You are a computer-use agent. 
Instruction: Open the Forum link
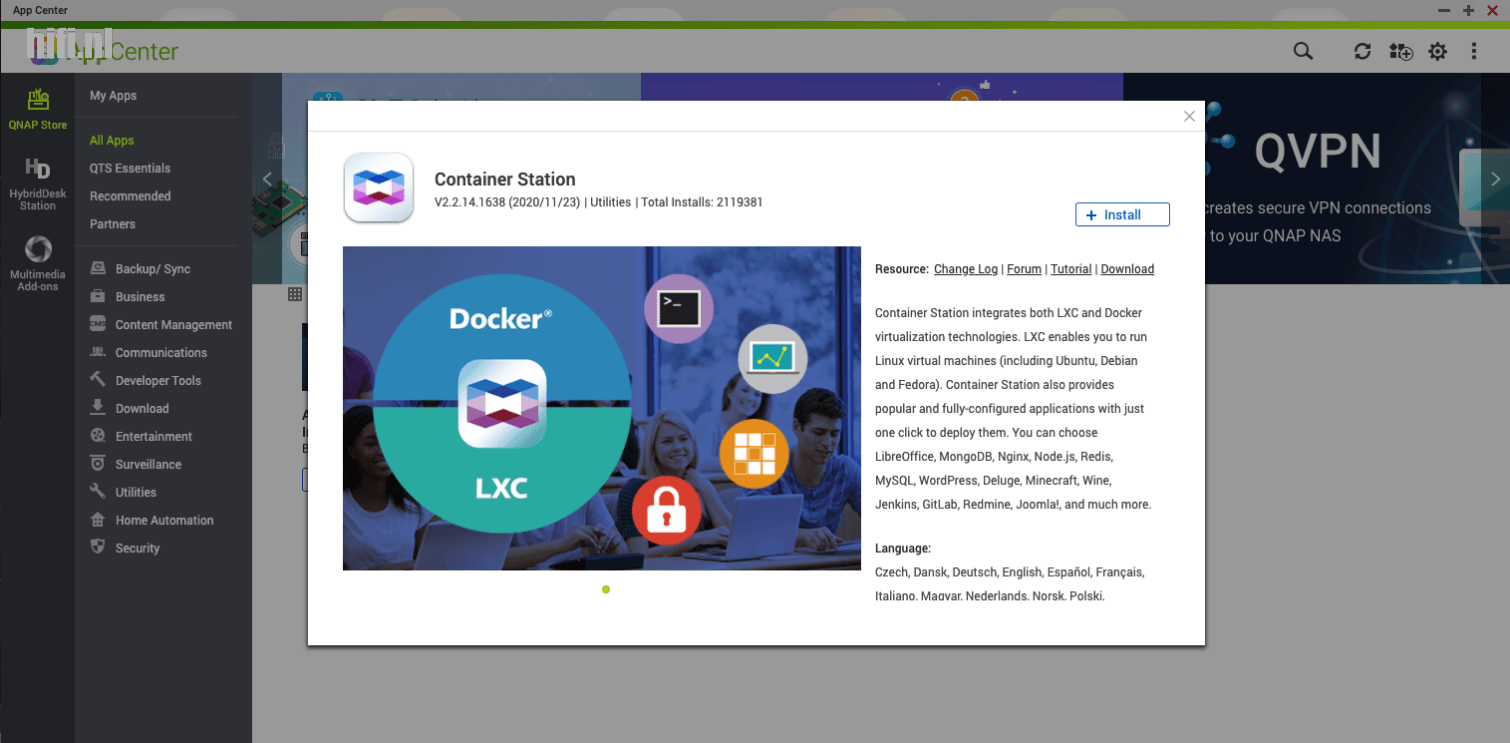1024,269
